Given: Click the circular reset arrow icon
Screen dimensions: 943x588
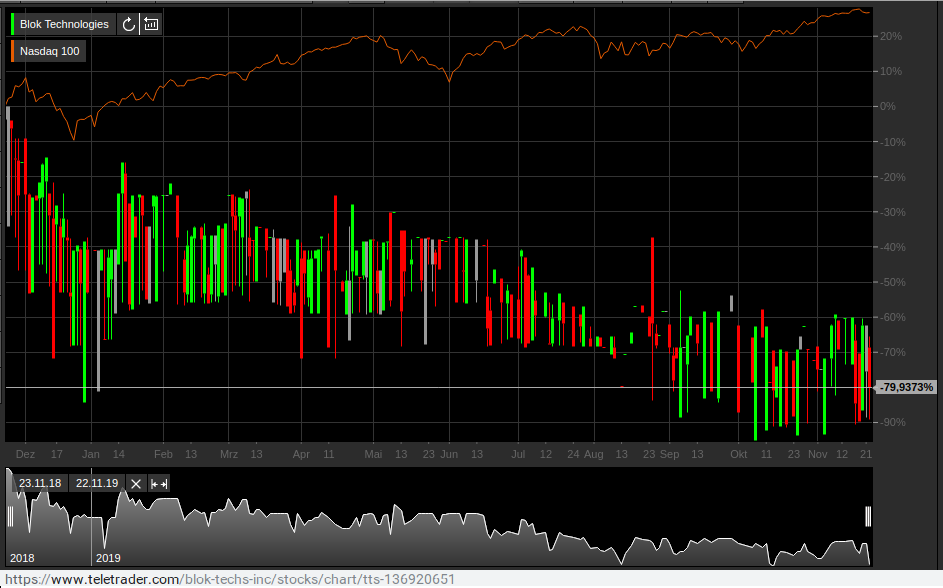Looking at the screenshot, I should point(128,24).
